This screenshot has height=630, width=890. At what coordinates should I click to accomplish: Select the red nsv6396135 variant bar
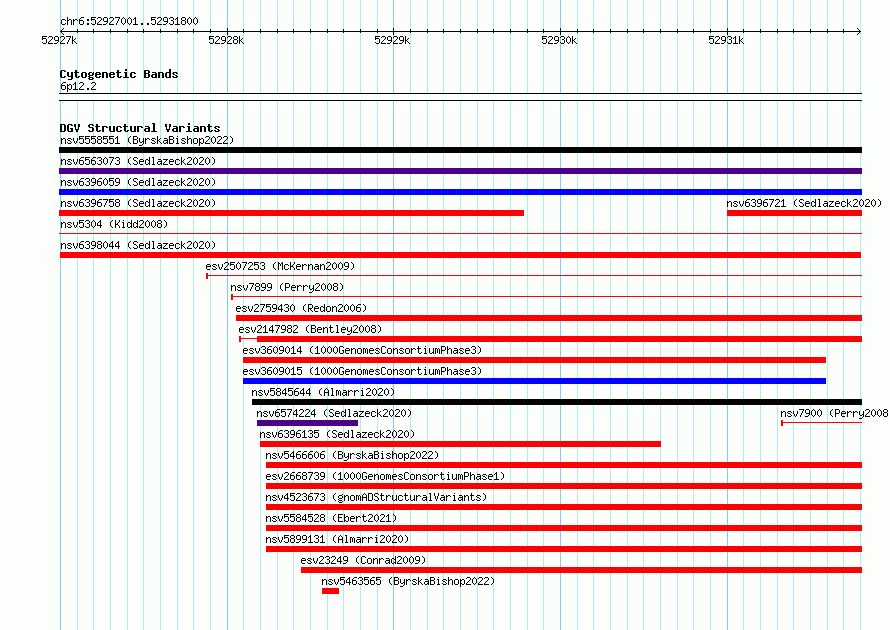[x=460, y=444]
